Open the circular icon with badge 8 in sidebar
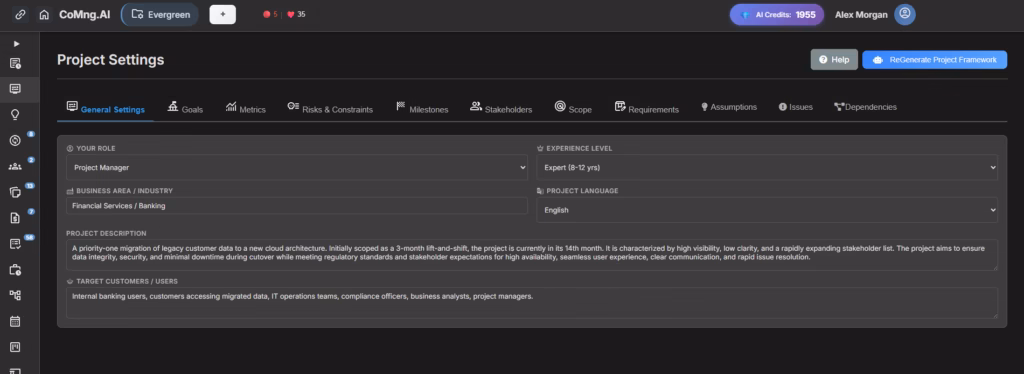 click(x=15, y=140)
